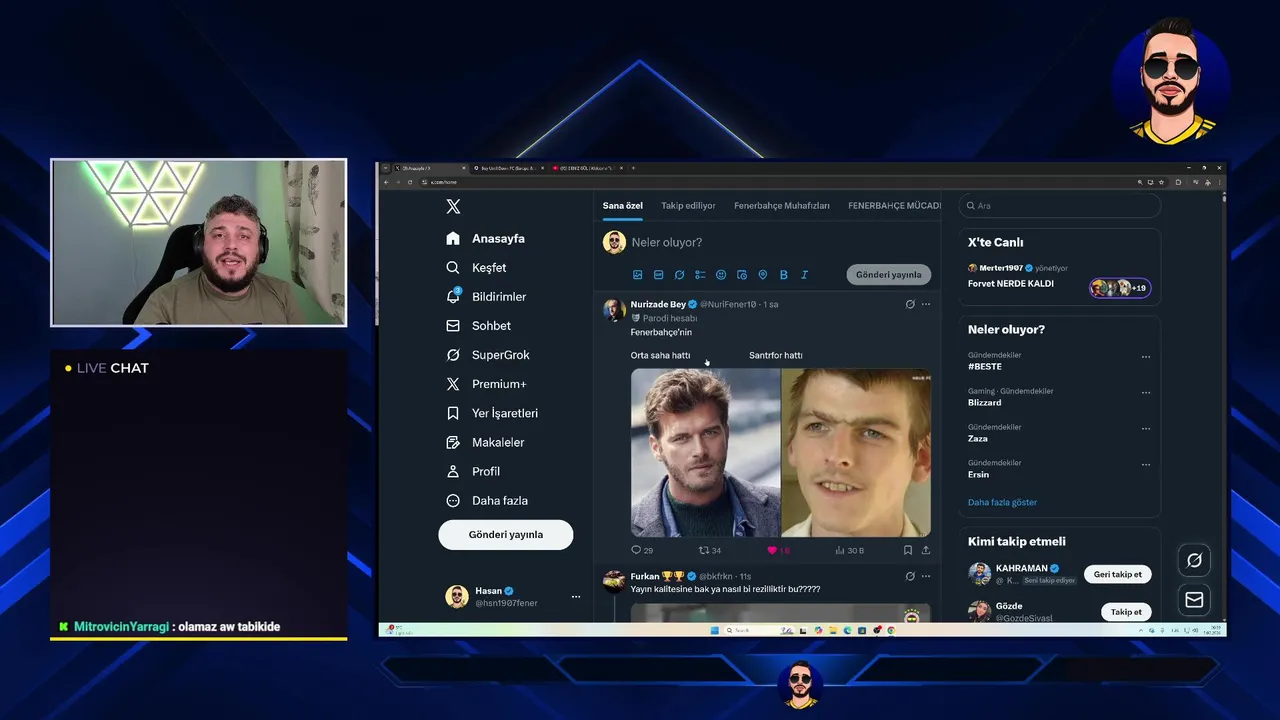The width and height of the screenshot is (1280, 720).
Task: Open the floating messages envelope button
Action: 1194,599
